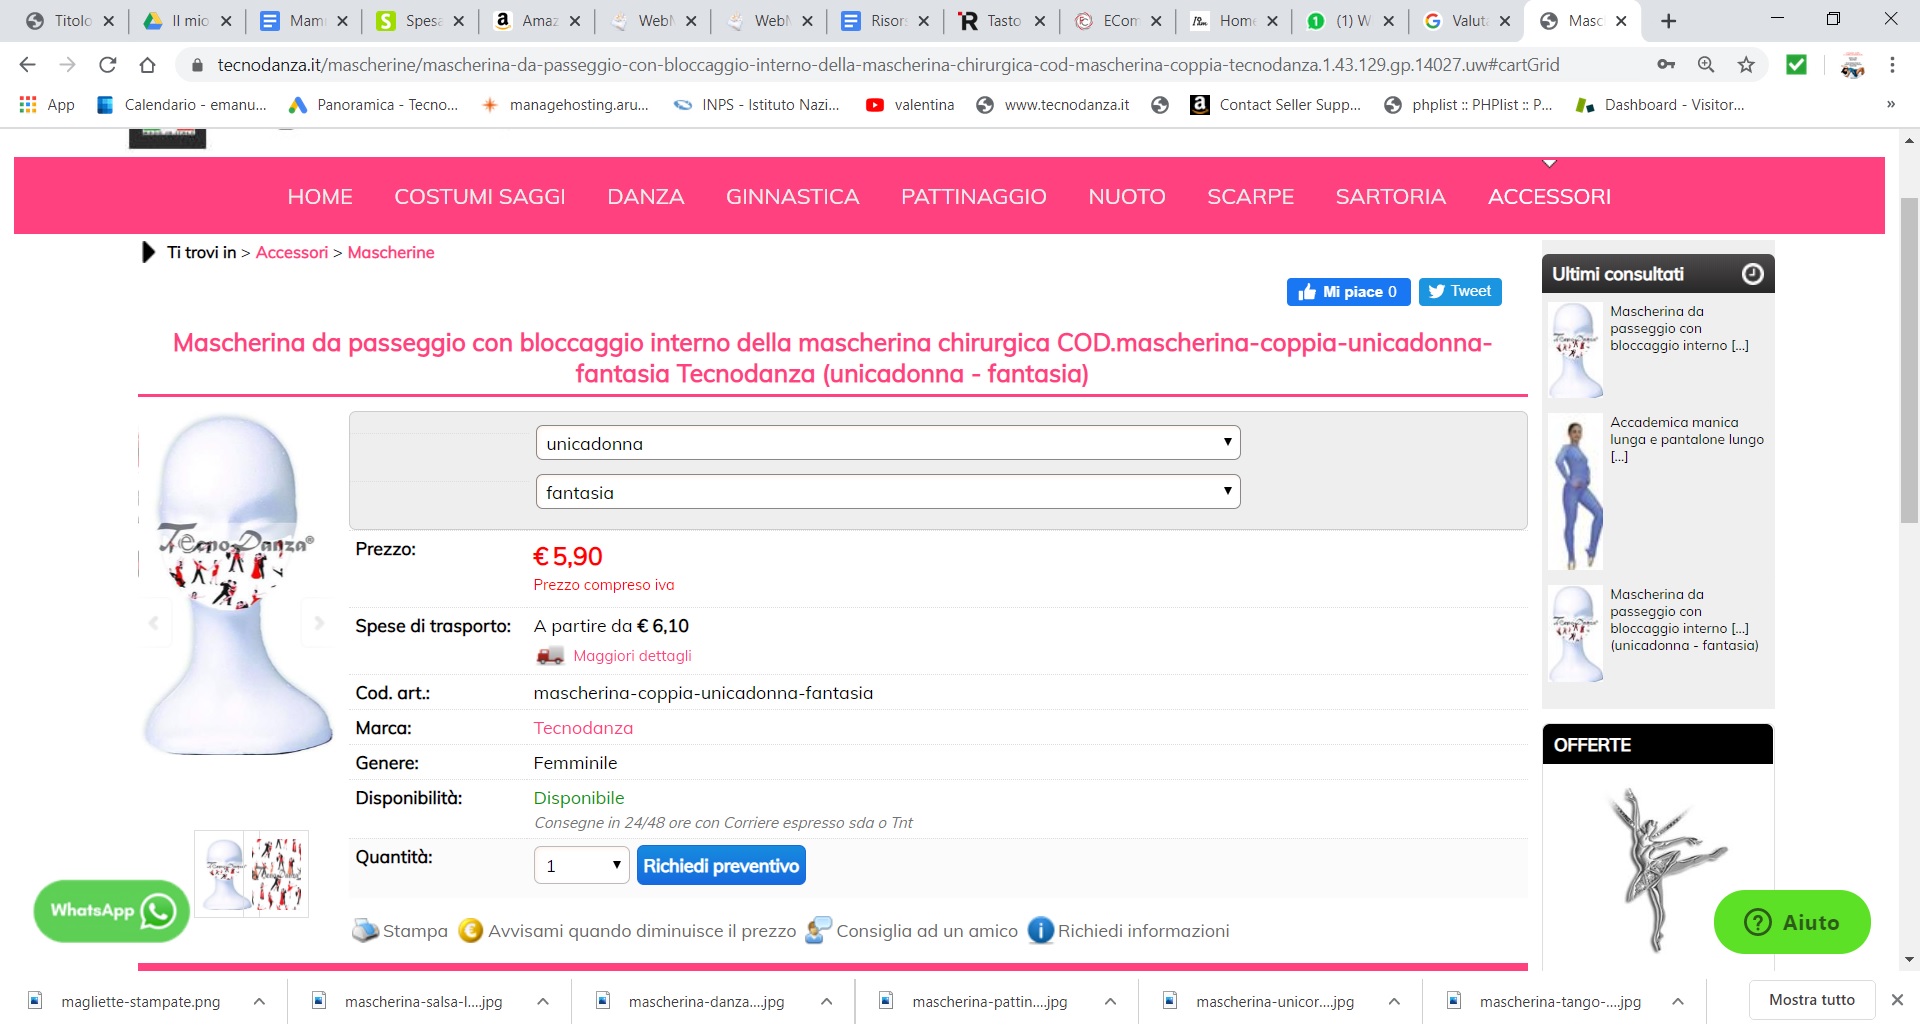This screenshot has height=1030, width=1920.
Task: Switch to the Amazon tab
Action: coord(536,21)
